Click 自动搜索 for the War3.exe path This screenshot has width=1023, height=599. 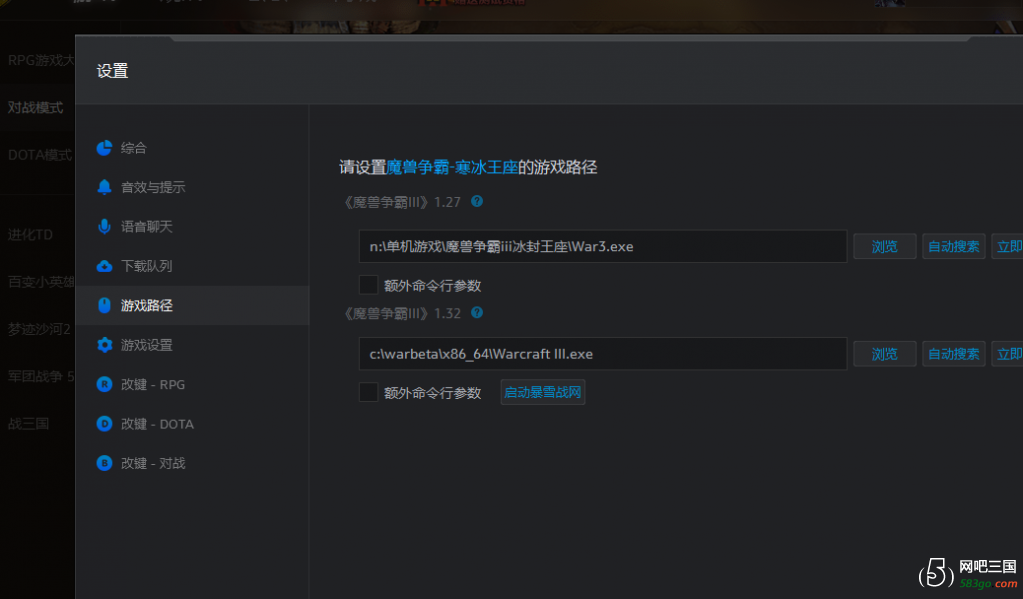tap(954, 247)
